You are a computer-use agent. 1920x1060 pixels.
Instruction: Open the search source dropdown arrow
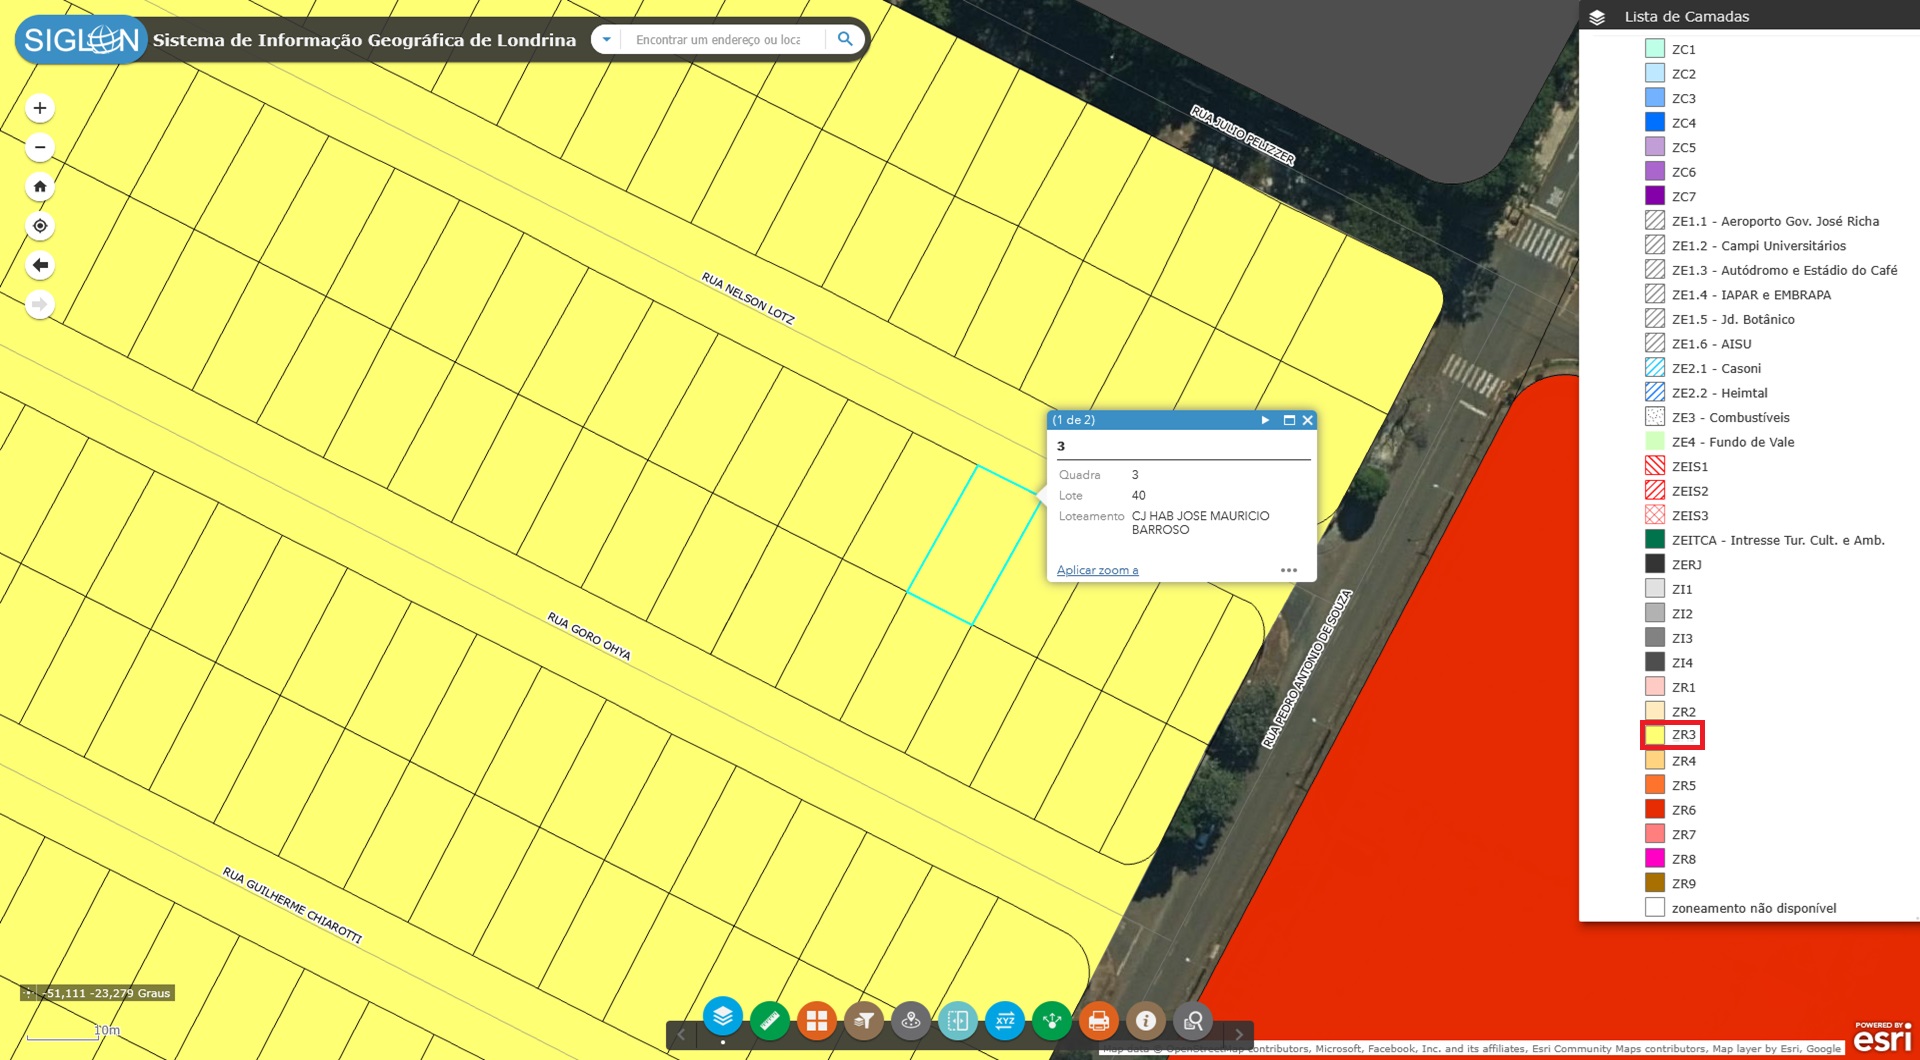point(606,39)
